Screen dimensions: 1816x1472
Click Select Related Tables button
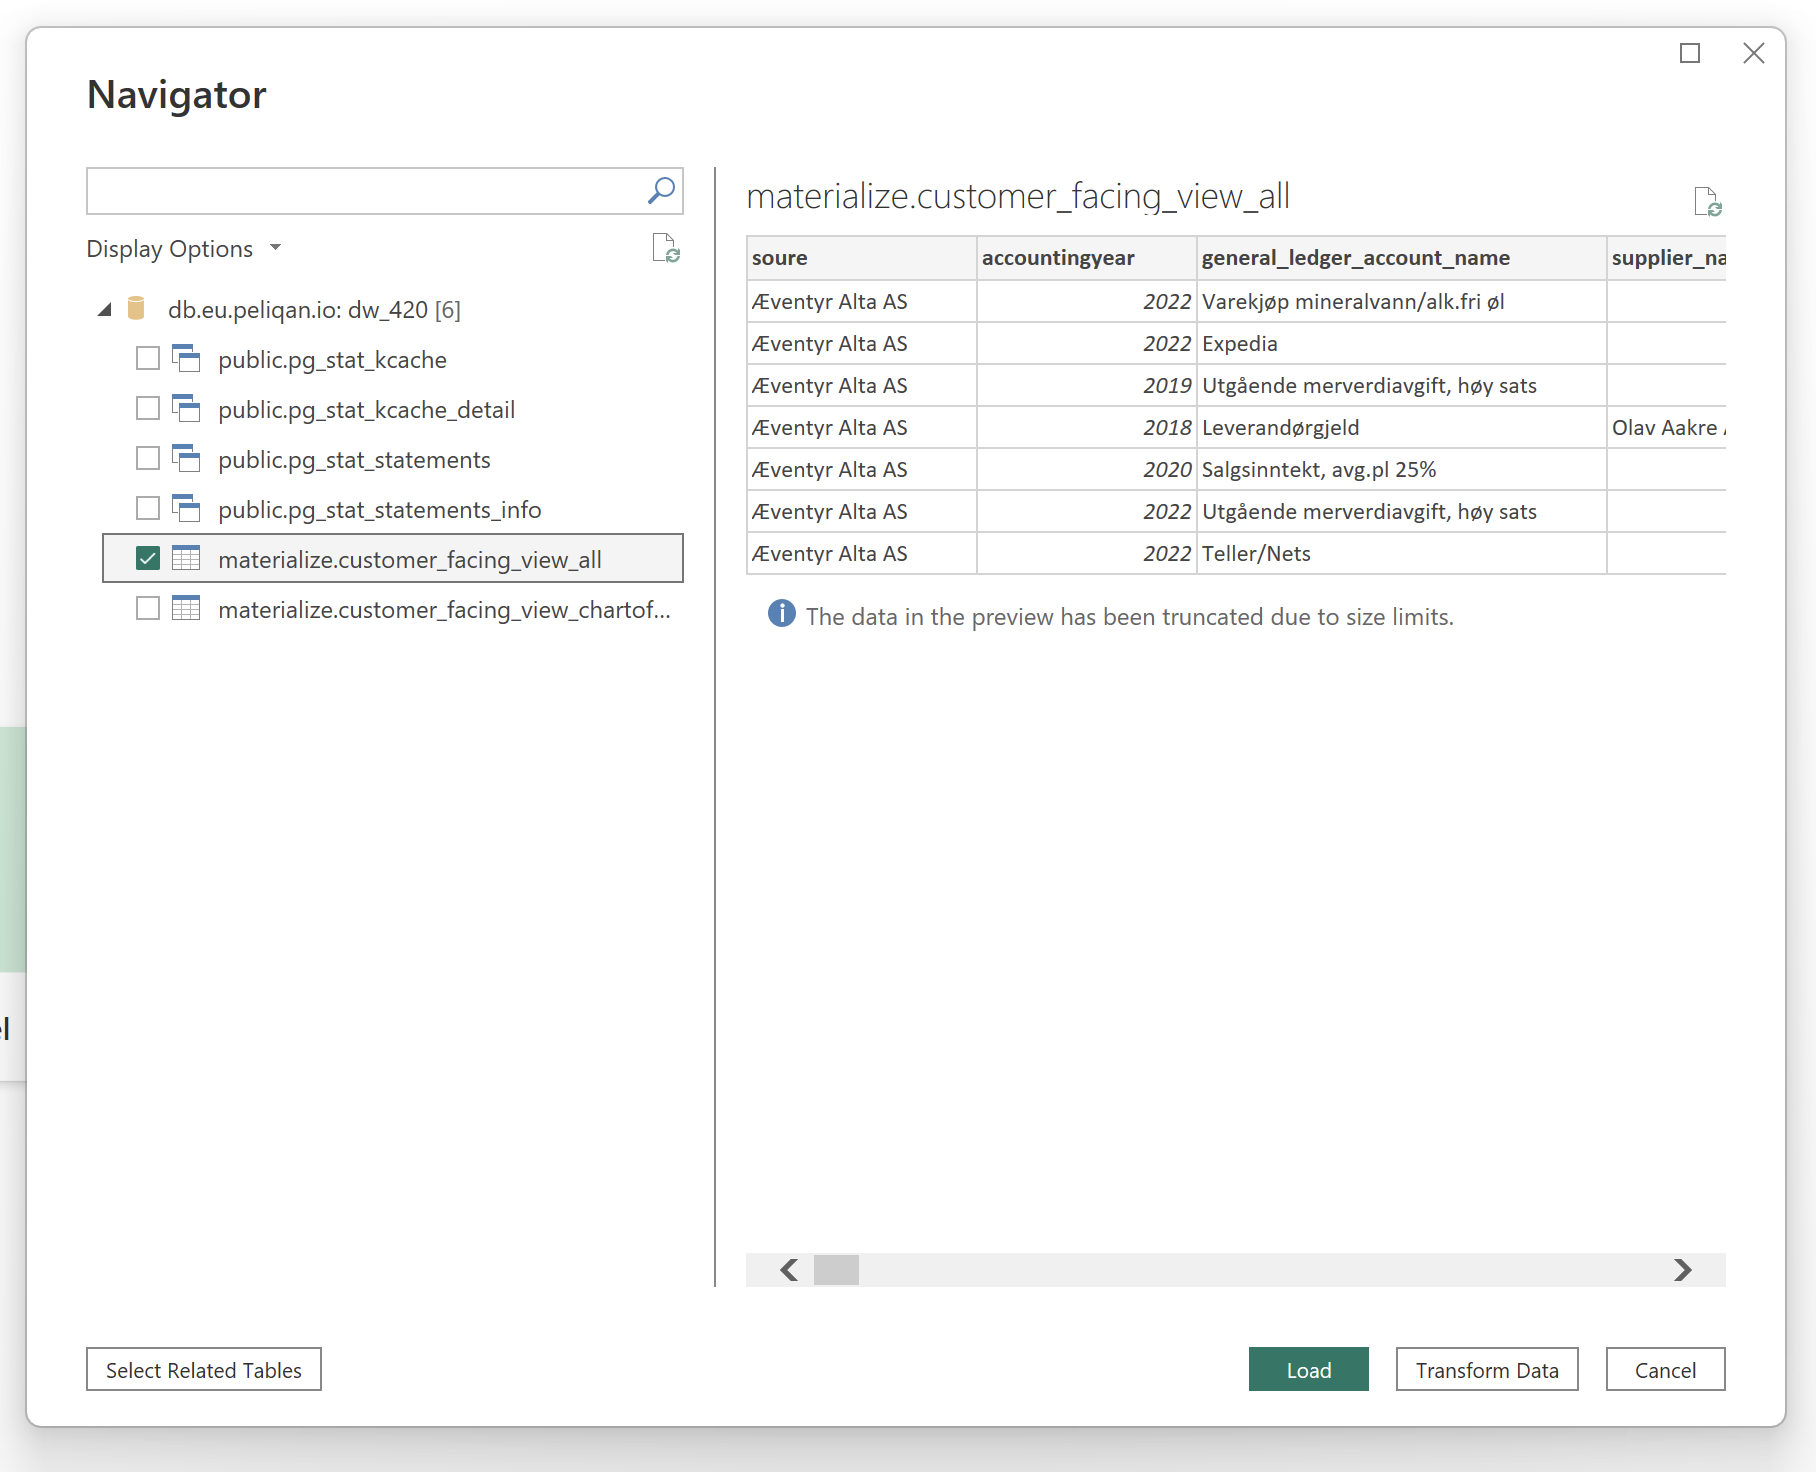click(204, 1369)
